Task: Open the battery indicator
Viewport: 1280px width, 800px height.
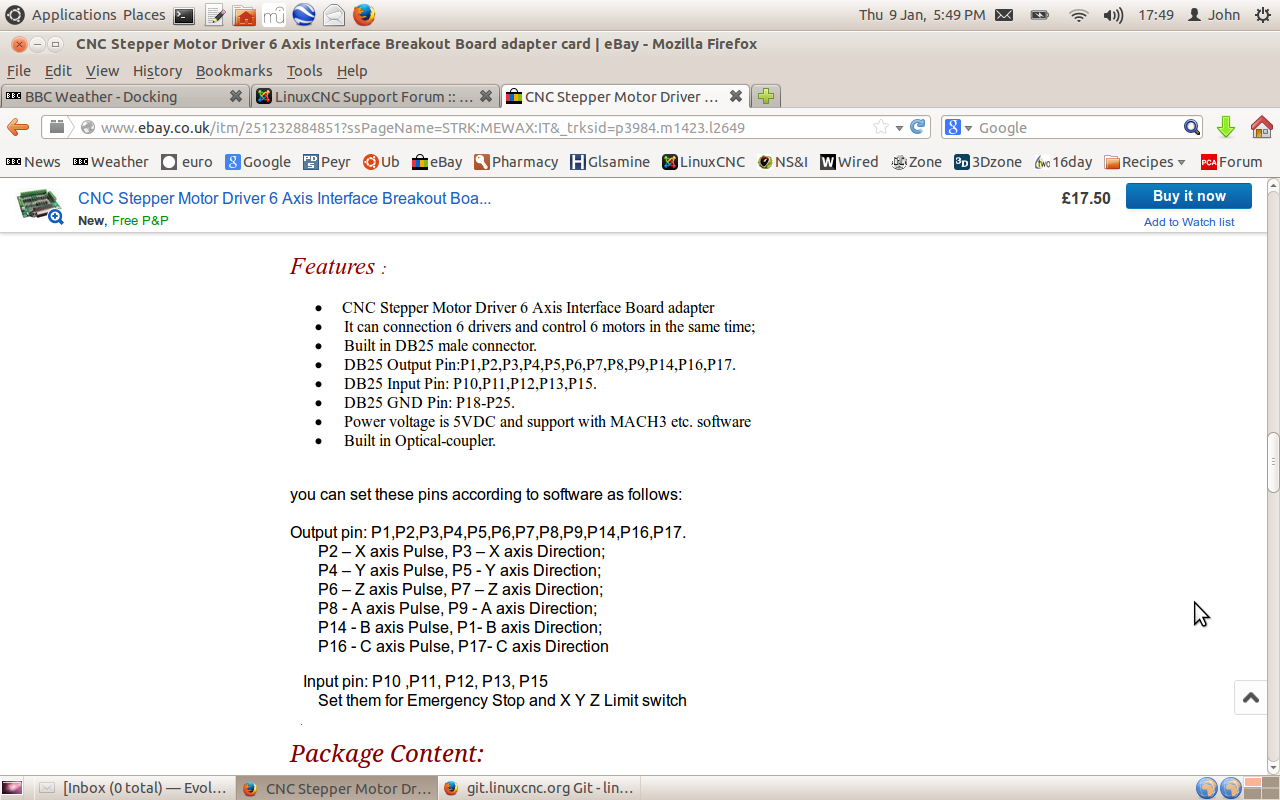Action: [x=1040, y=15]
